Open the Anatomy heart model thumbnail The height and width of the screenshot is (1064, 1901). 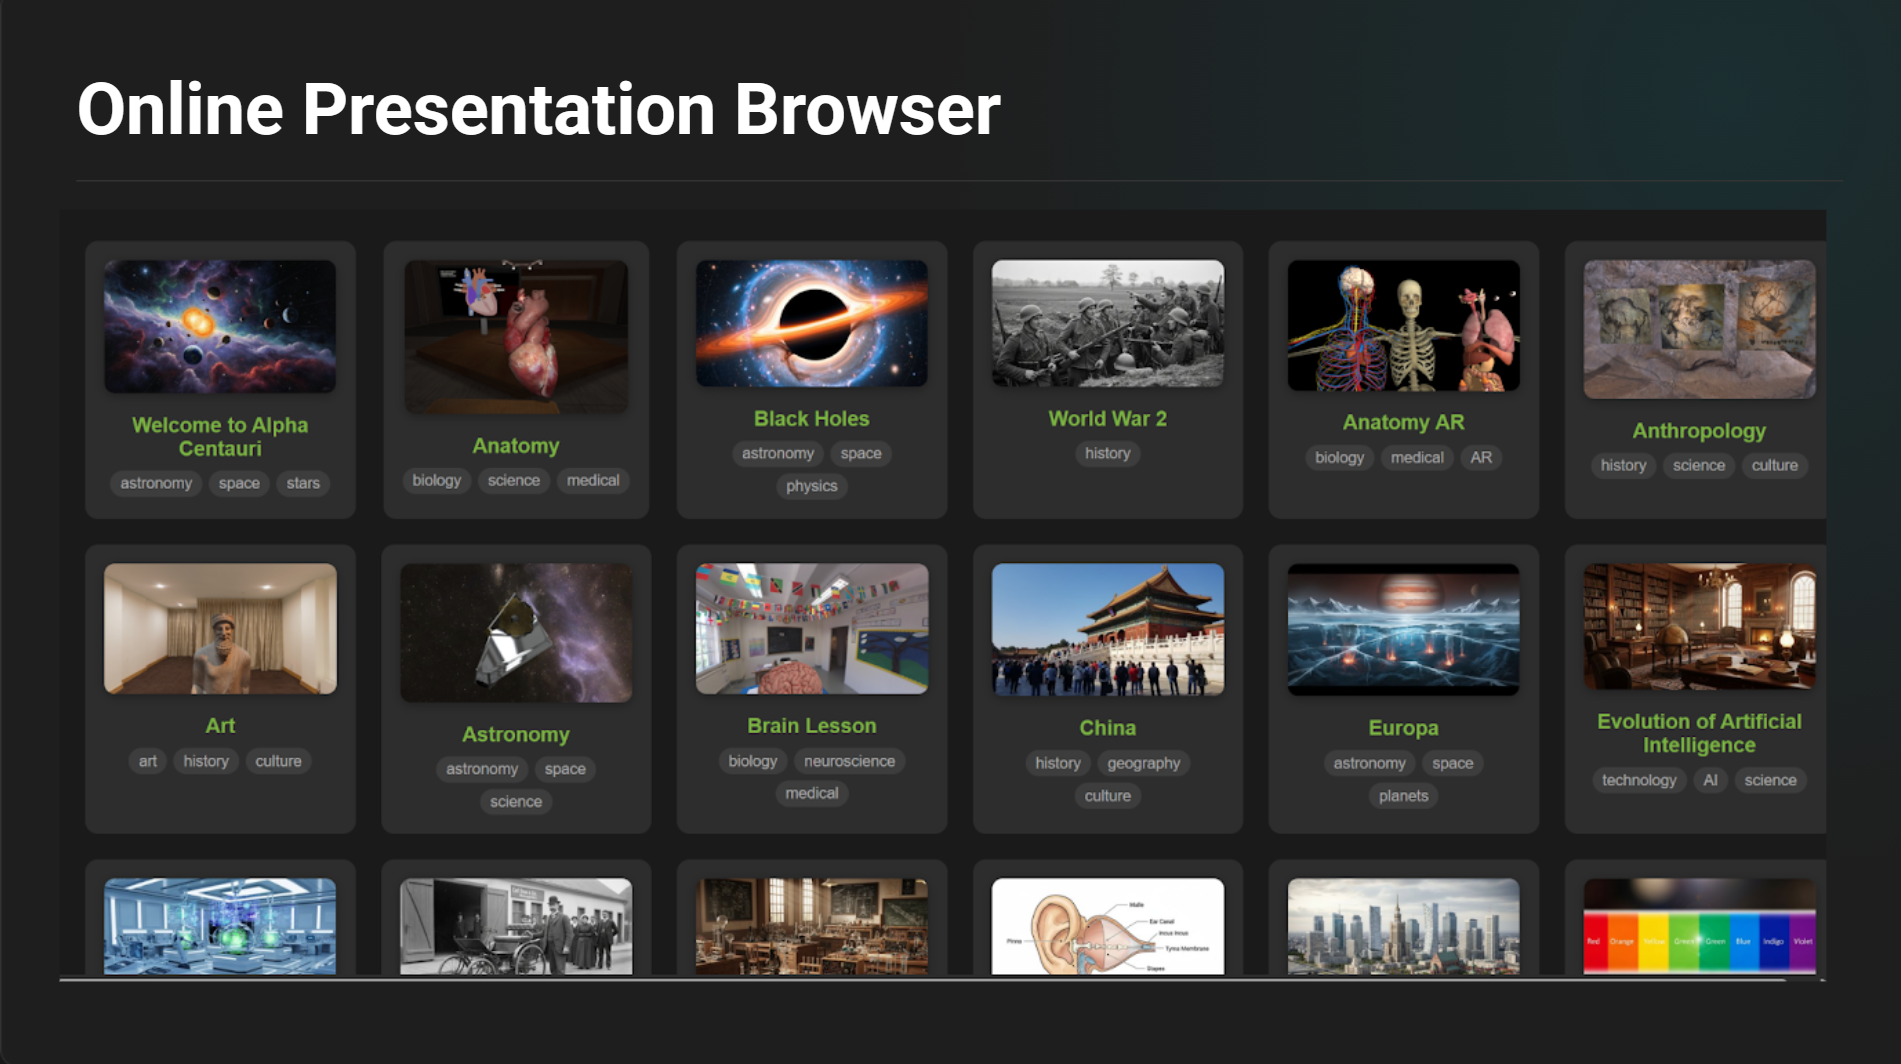pyautogui.click(x=516, y=337)
